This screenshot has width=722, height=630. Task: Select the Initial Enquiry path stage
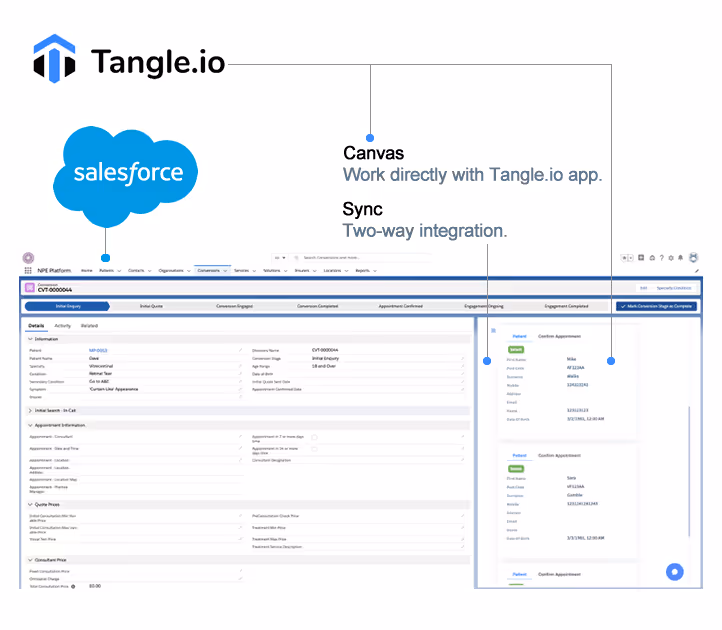[67, 306]
